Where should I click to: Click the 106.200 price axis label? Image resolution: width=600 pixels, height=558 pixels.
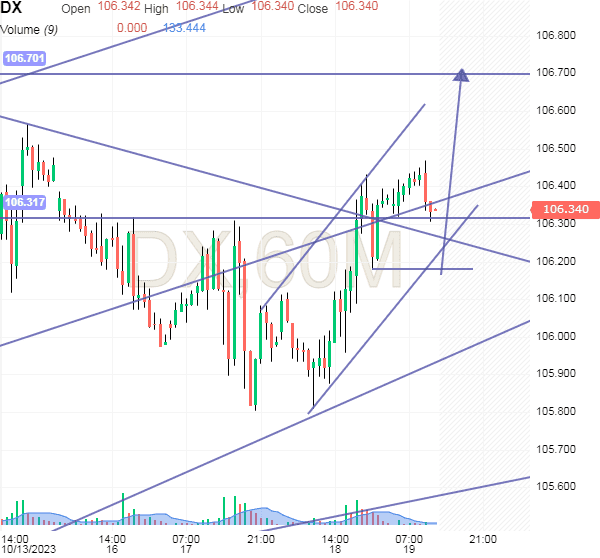(556, 261)
